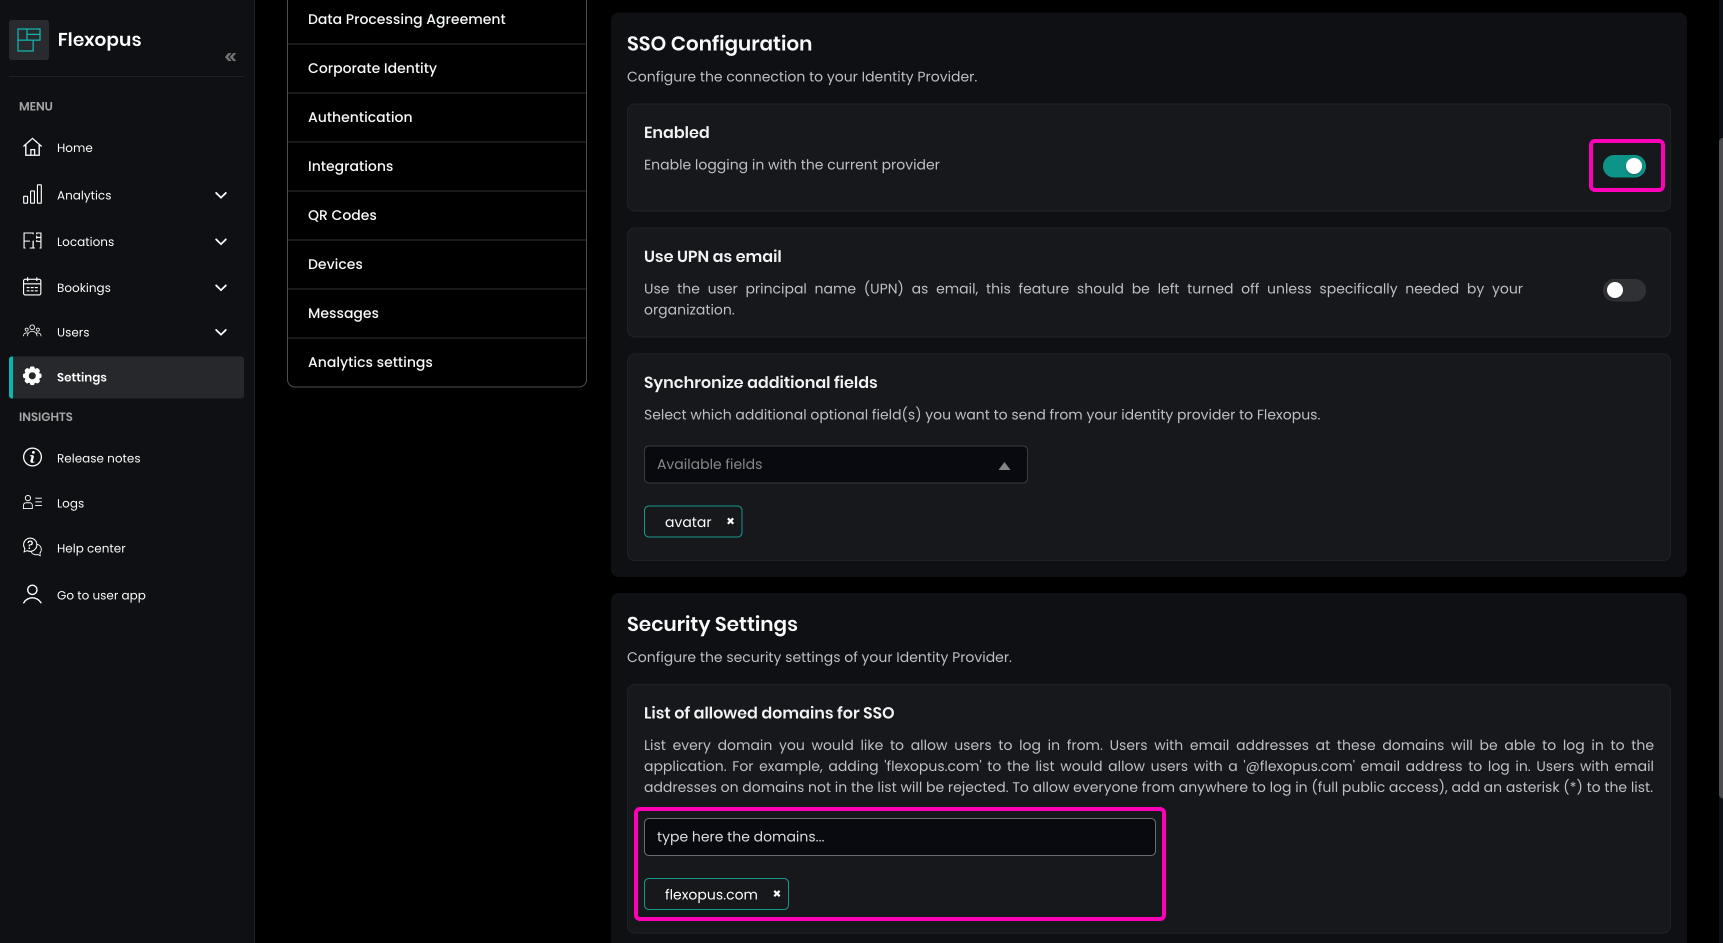The height and width of the screenshot is (943, 1723).
Task: Click the allowed domains text input
Action: (x=899, y=837)
